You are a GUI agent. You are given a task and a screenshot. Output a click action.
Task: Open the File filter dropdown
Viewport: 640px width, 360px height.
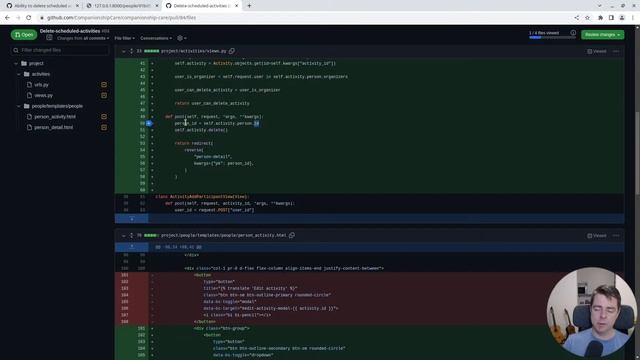tap(124, 38)
